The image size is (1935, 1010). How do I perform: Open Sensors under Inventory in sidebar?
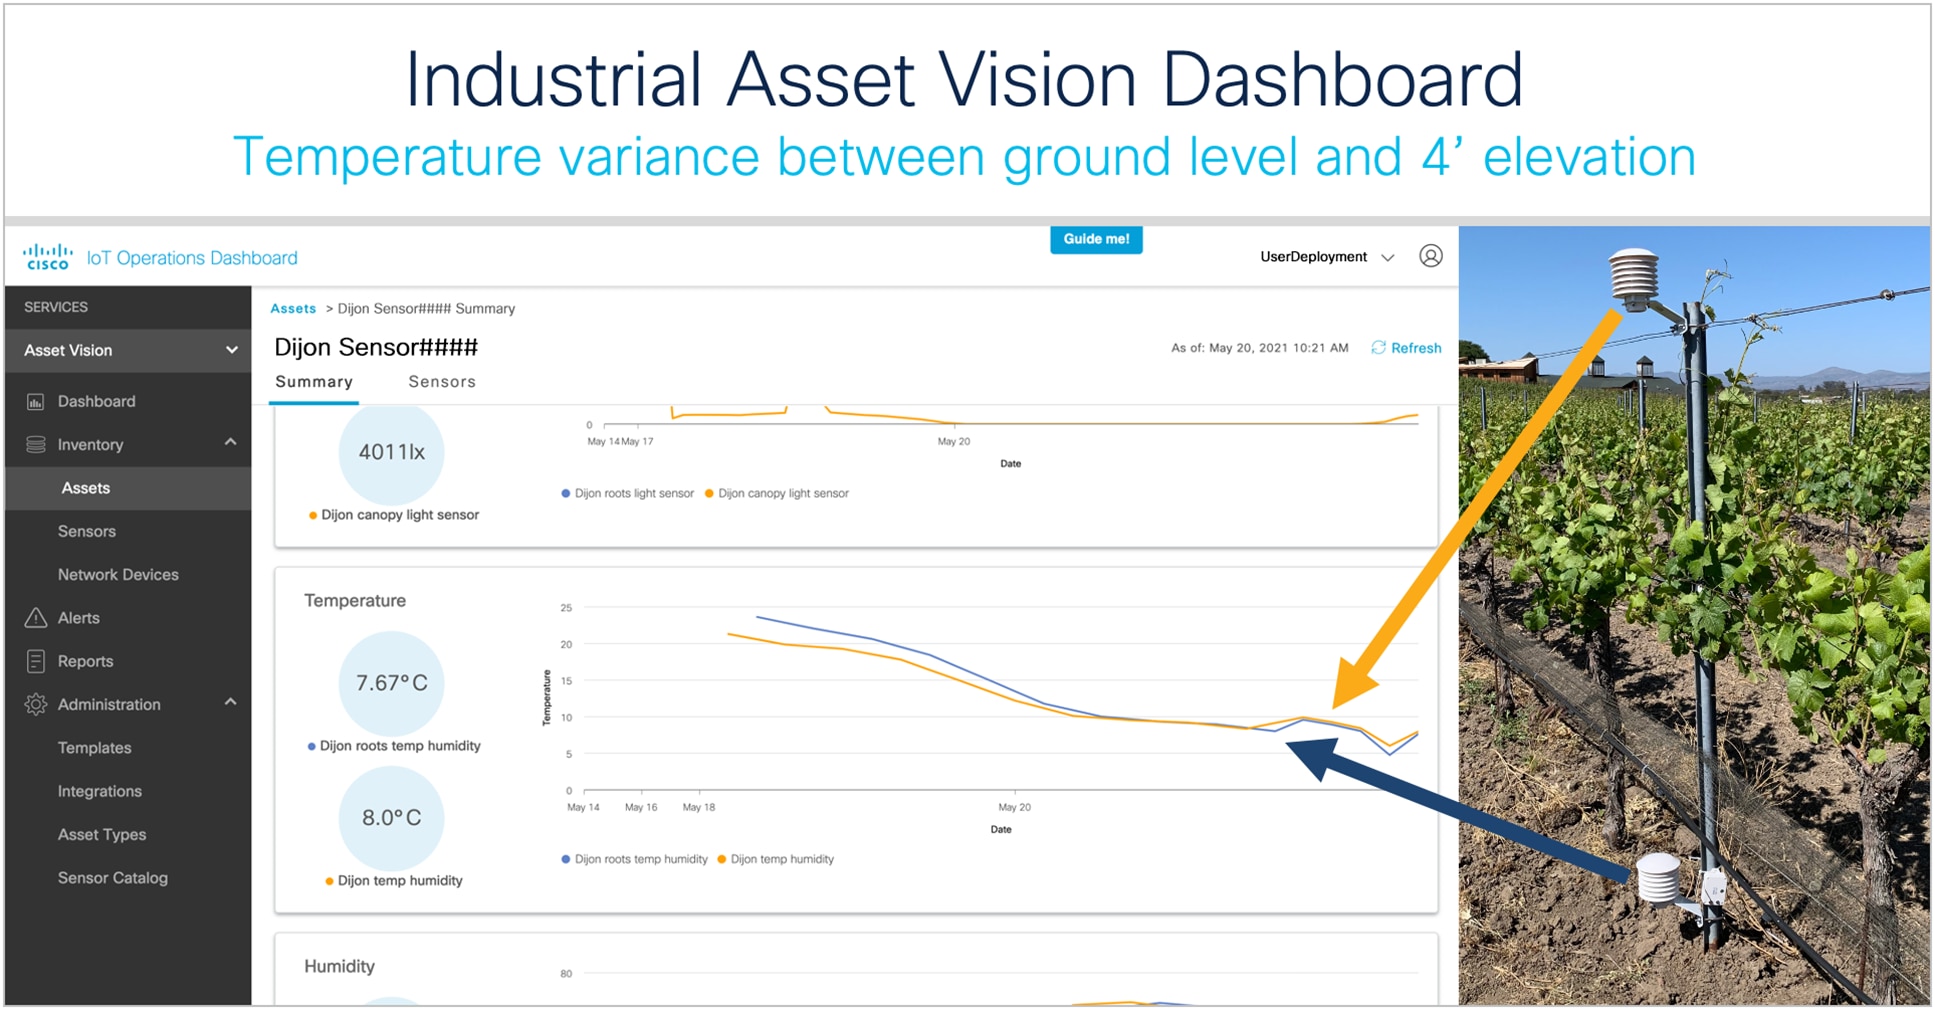pyautogui.click(x=87, y=531)
